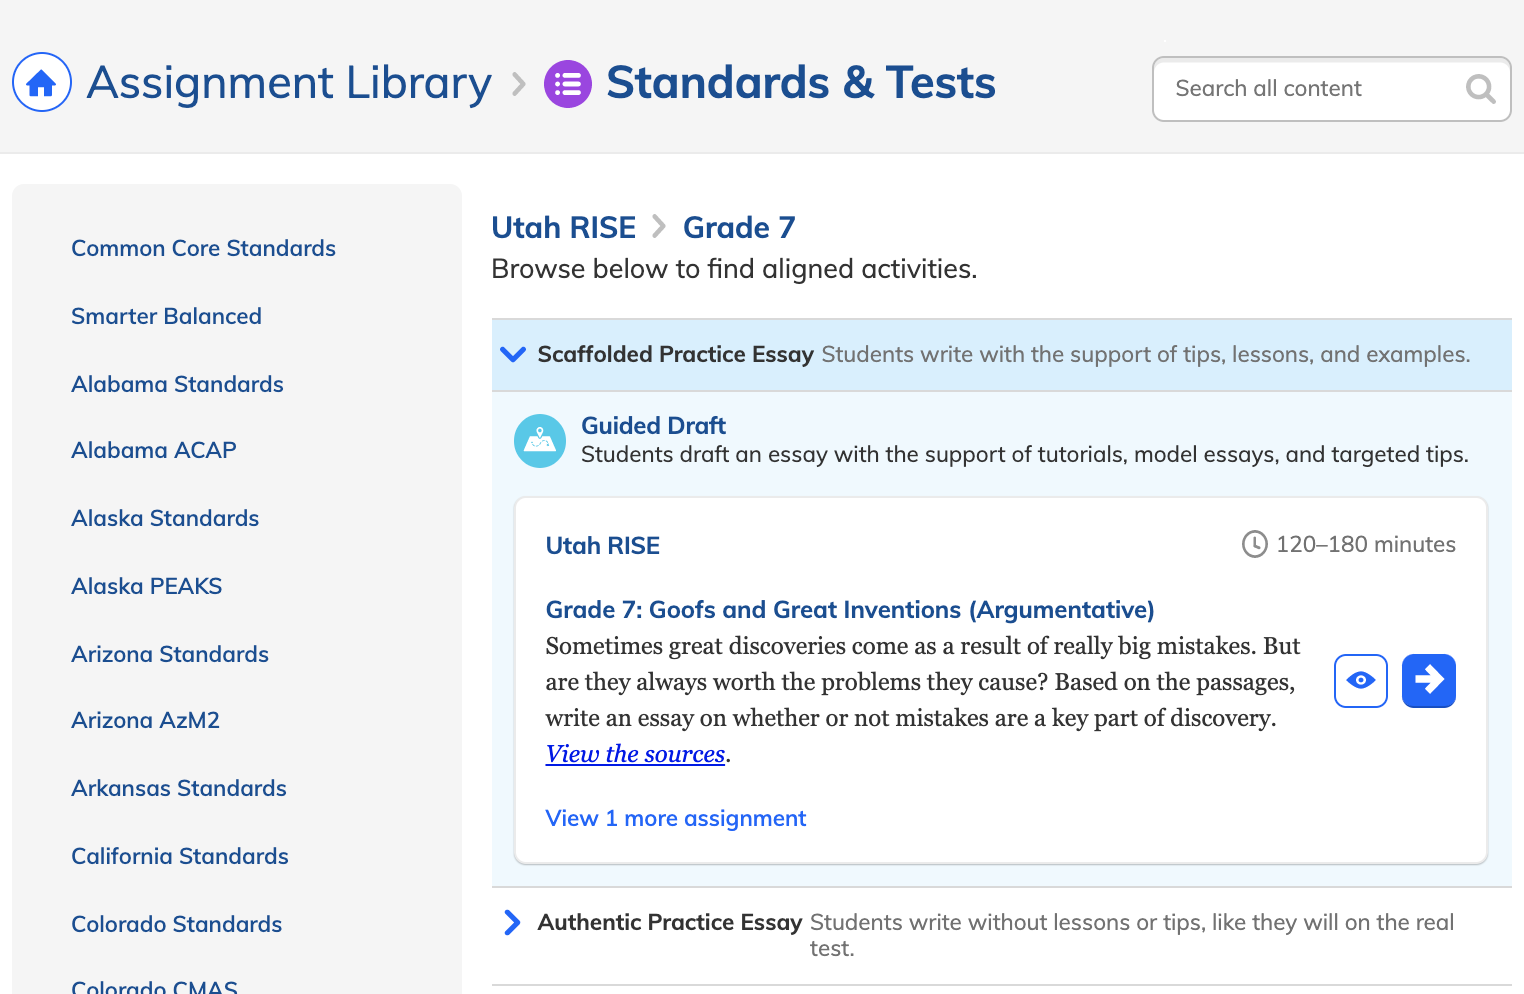Select Colorado Standards in sidebar
The image size is (1524, 994).
tap(177, 924)
